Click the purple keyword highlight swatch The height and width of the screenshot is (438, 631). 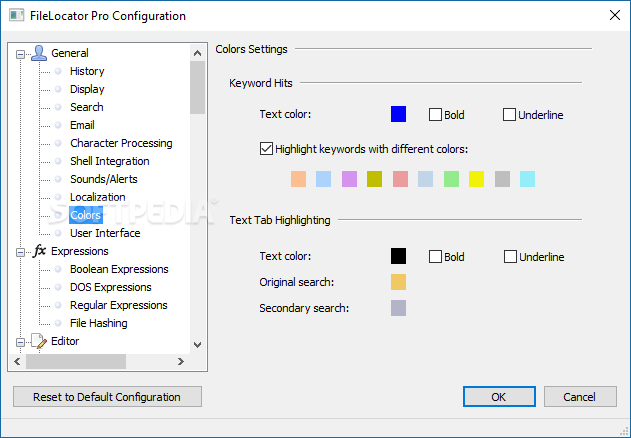349,179
